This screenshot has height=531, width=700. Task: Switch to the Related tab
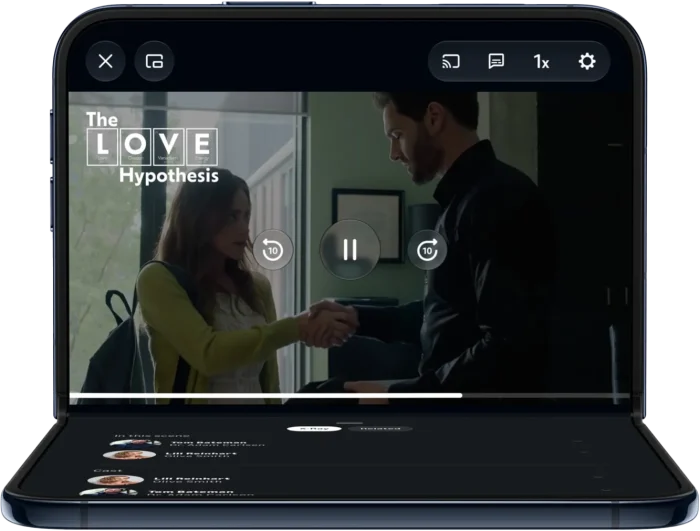pos(380,429)
